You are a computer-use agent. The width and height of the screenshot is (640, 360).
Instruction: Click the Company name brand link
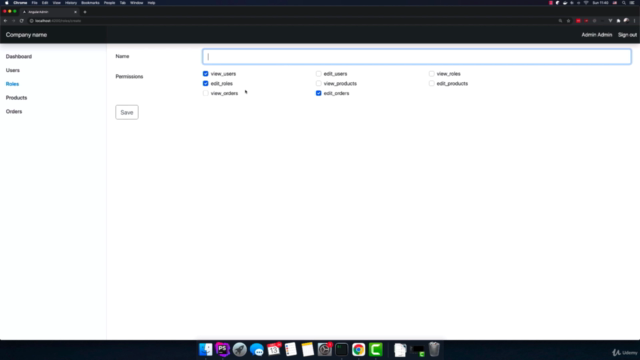pyautogui.click(x=26, y=35)
